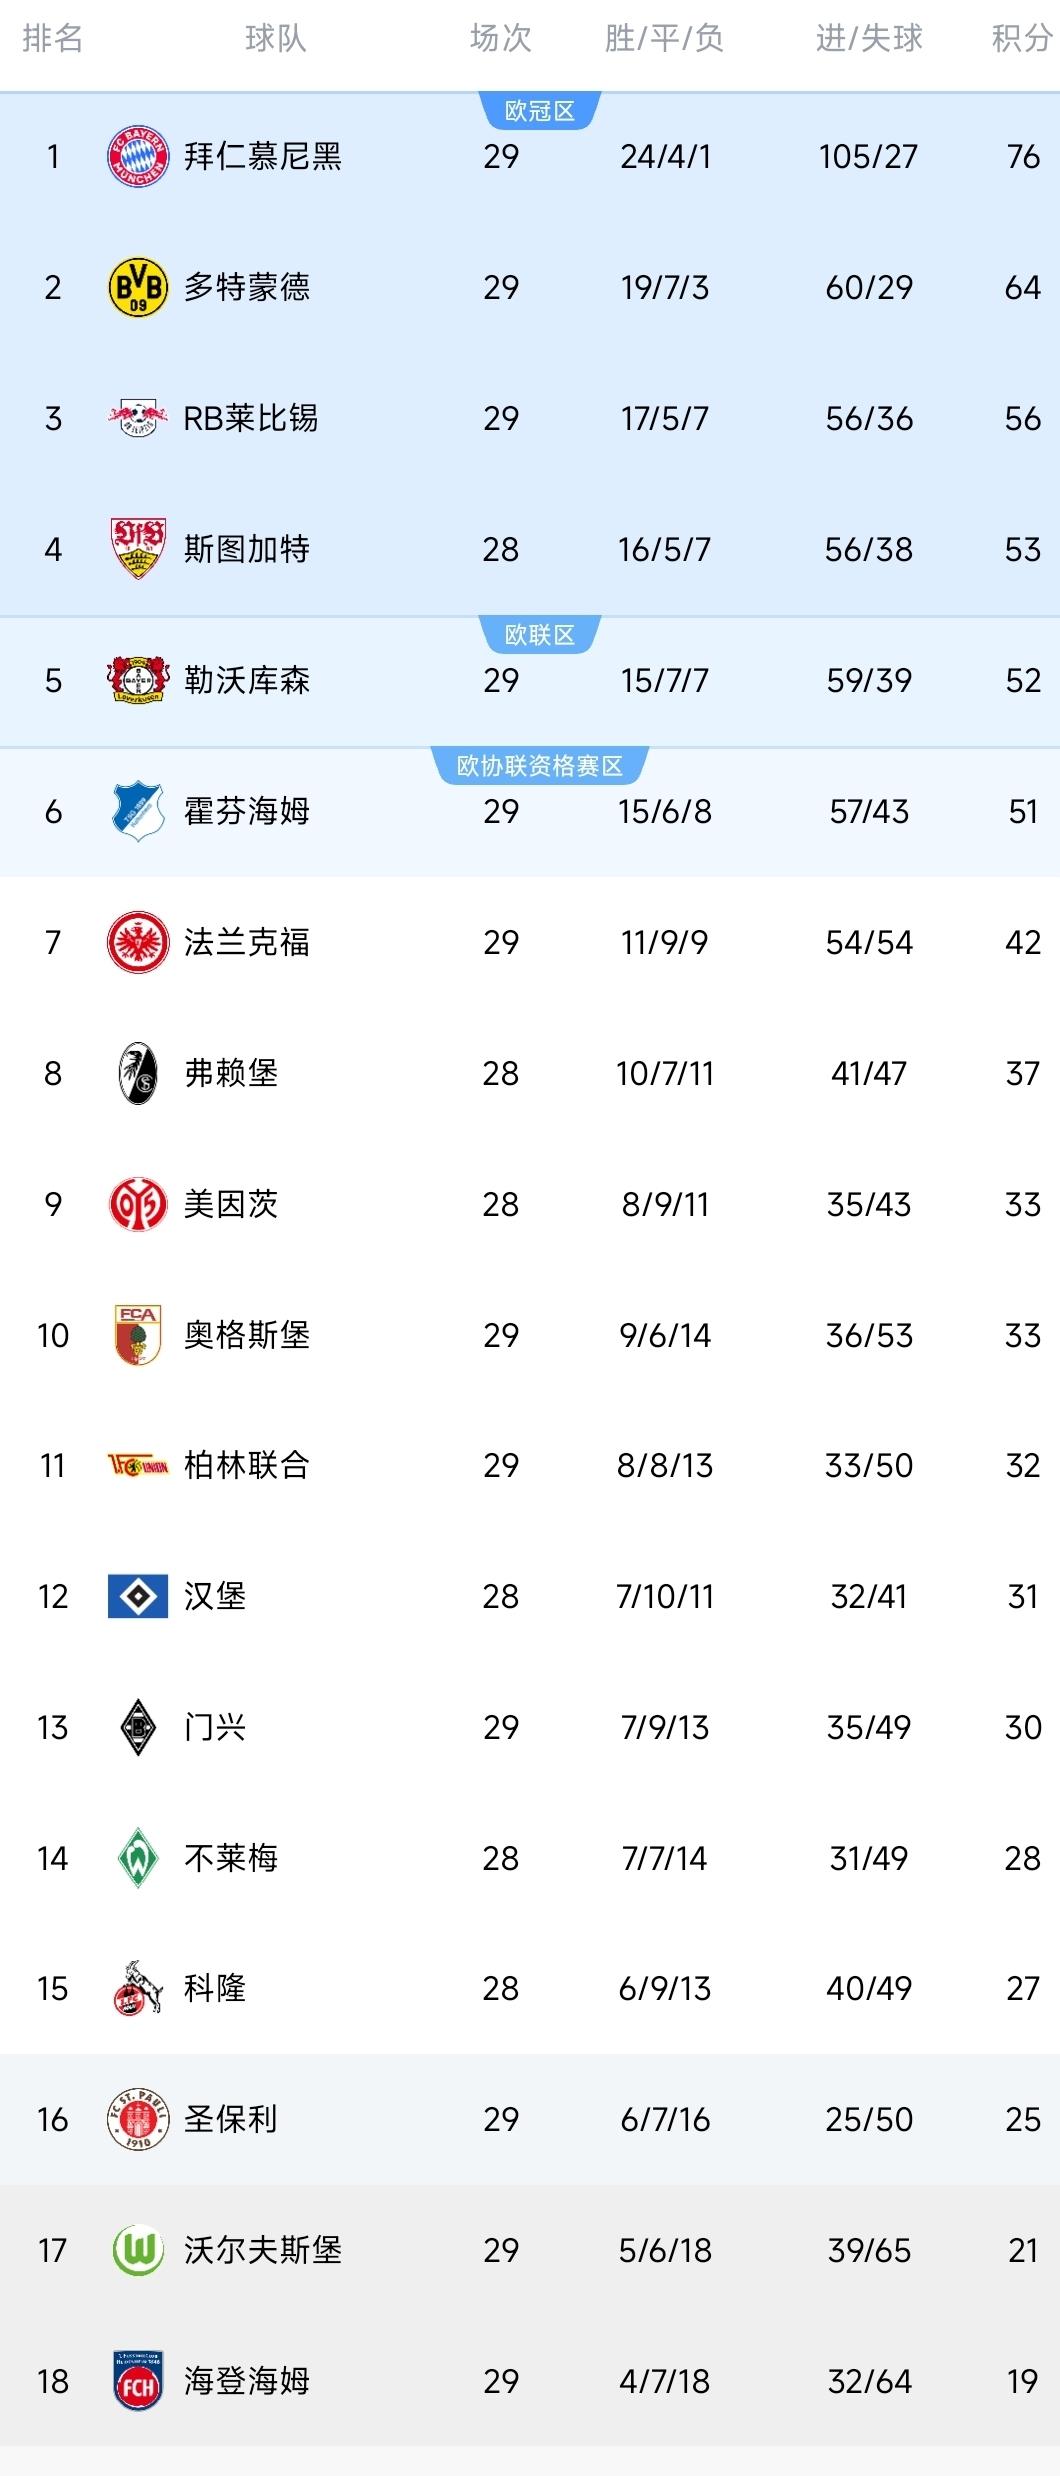Click the 胜/平/负 column header
Image resolution: width=1060 pixels, height=2476 pixels.
tap(664, 38)
